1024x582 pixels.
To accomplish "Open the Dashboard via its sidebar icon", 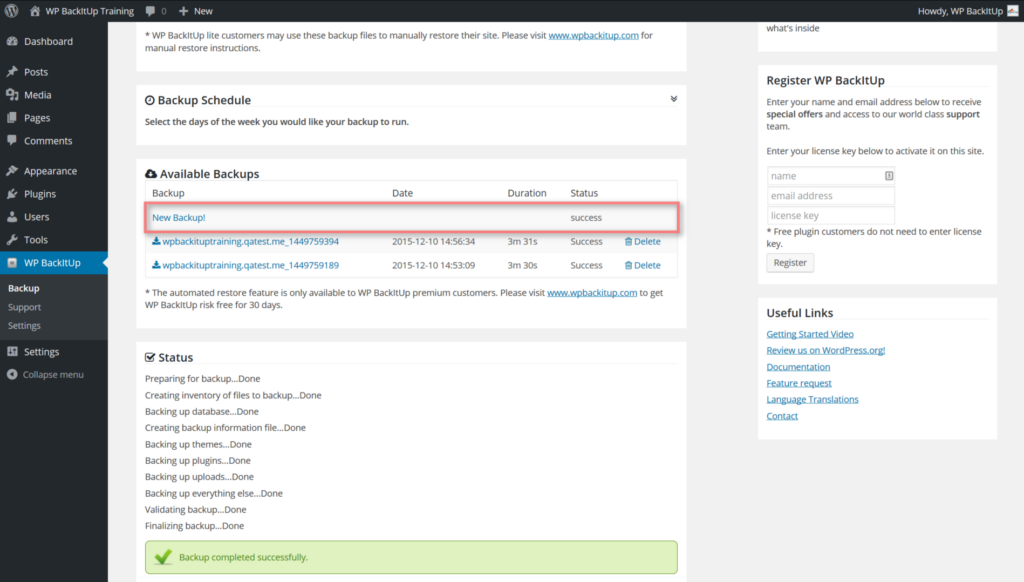I will [13, 42].
